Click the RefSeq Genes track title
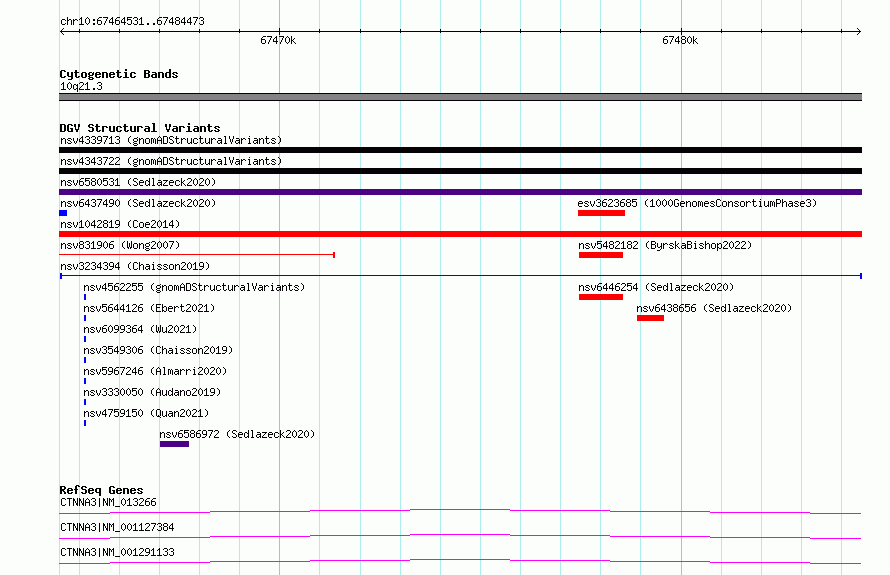The height and width of the screenshot is (575, 890). (x=101, y=490)
